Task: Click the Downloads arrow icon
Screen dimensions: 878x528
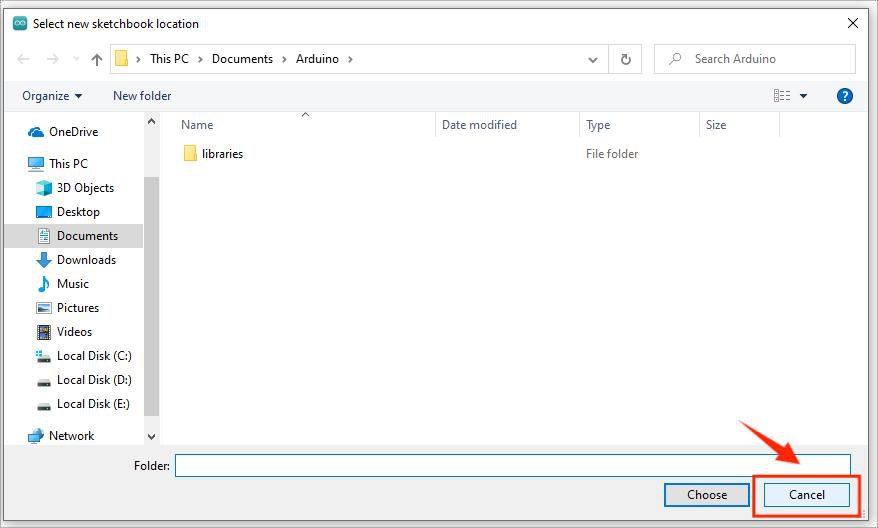Action: pos(44,260)
